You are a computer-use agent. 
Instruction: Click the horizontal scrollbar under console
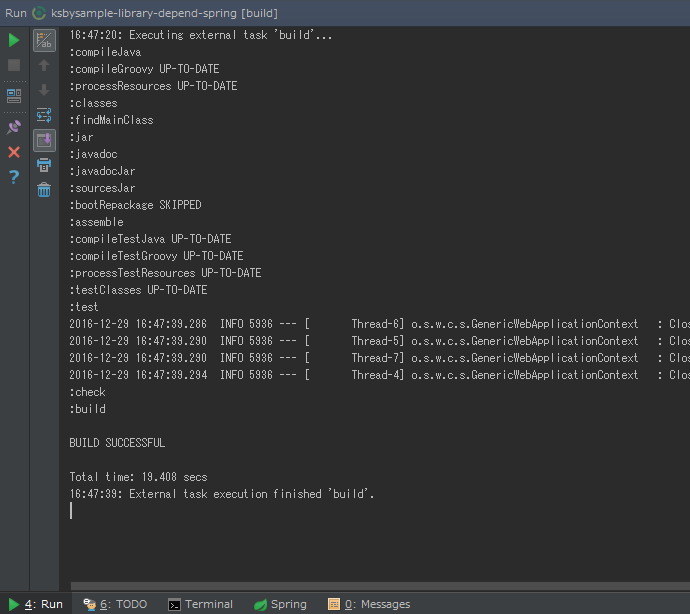click(x=380, y=586)
